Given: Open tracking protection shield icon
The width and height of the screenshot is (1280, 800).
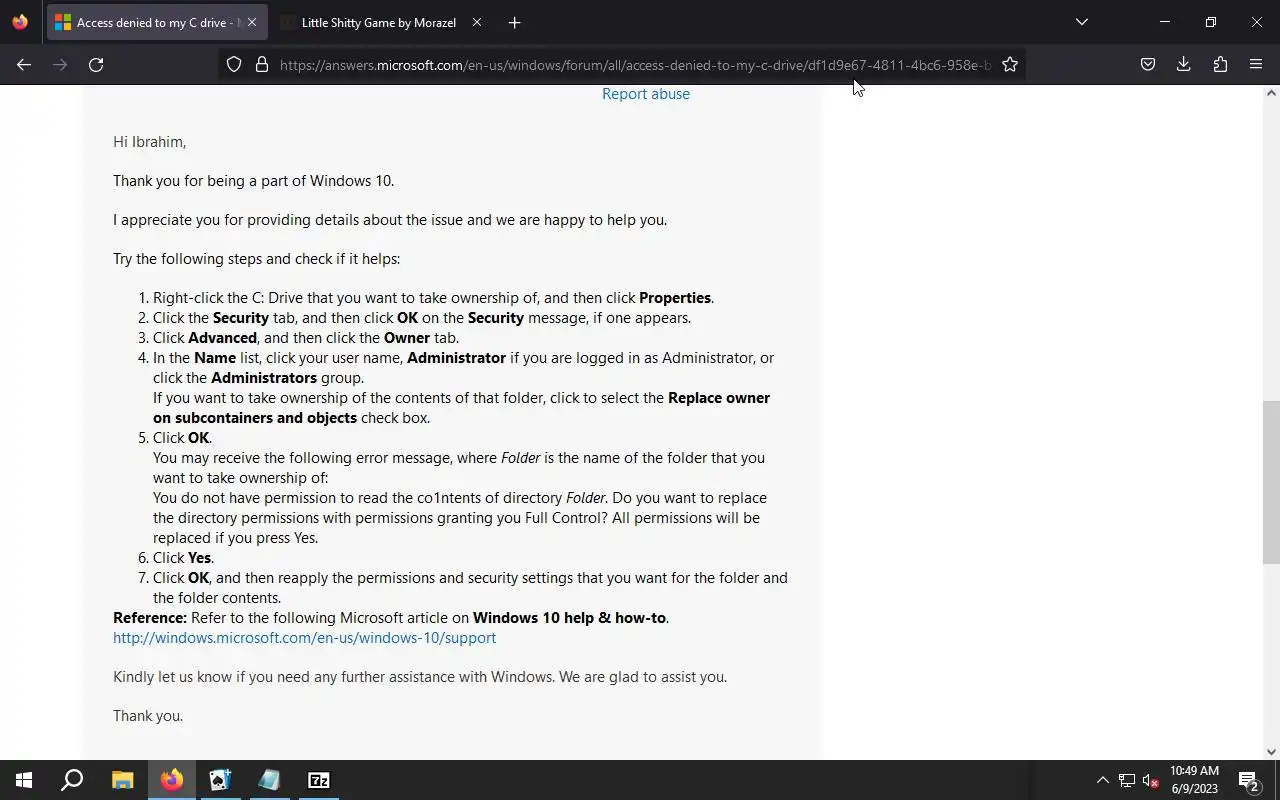Looking at the screenshot, I should tap(234, 65).
